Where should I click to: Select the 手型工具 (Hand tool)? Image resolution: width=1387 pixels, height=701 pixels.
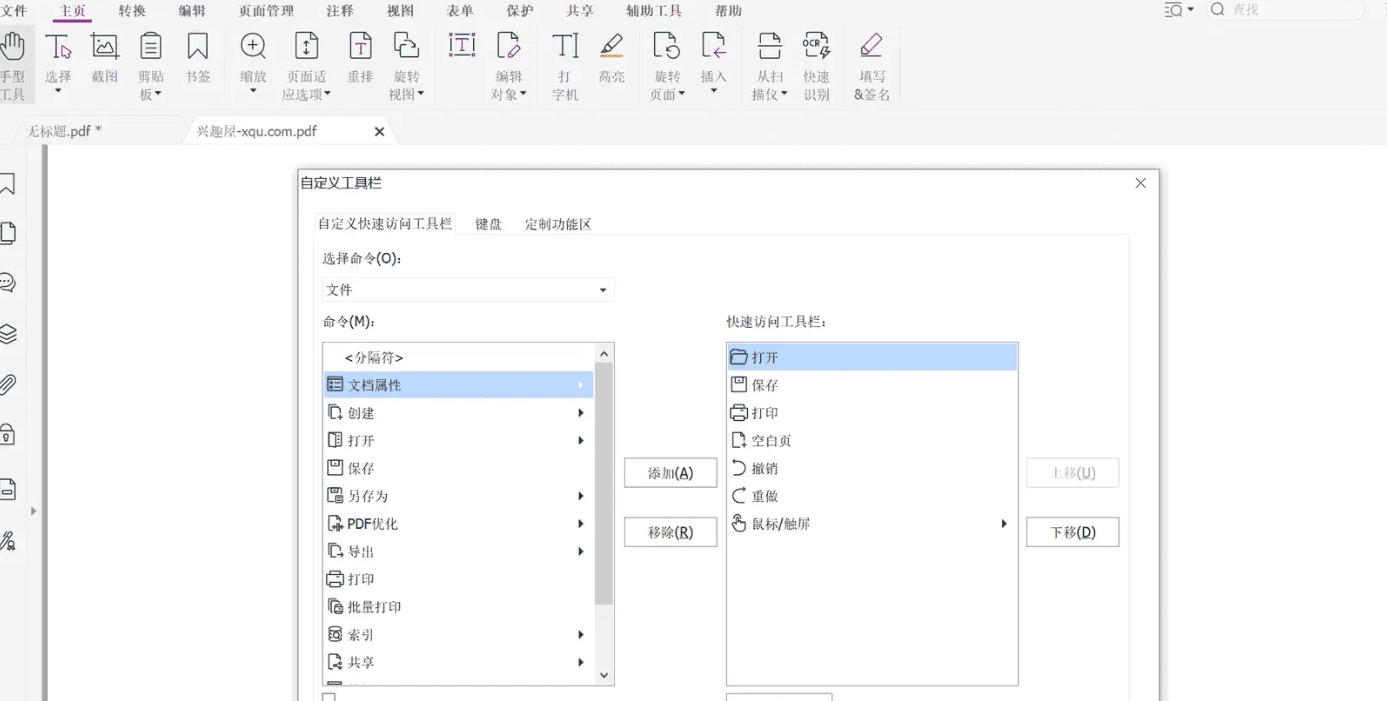[15, 65]
